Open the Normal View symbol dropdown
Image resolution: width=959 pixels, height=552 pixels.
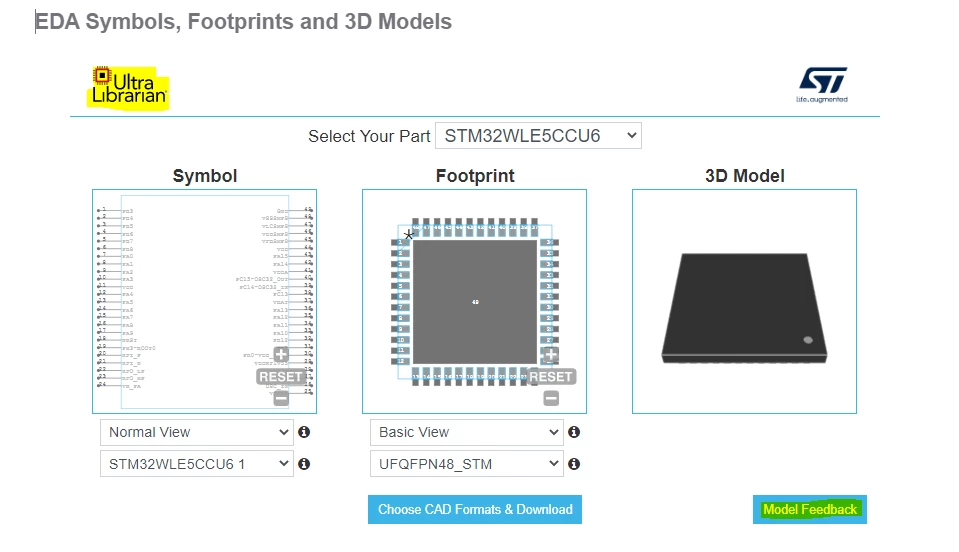pyautogui.click(x=197, y=432)
